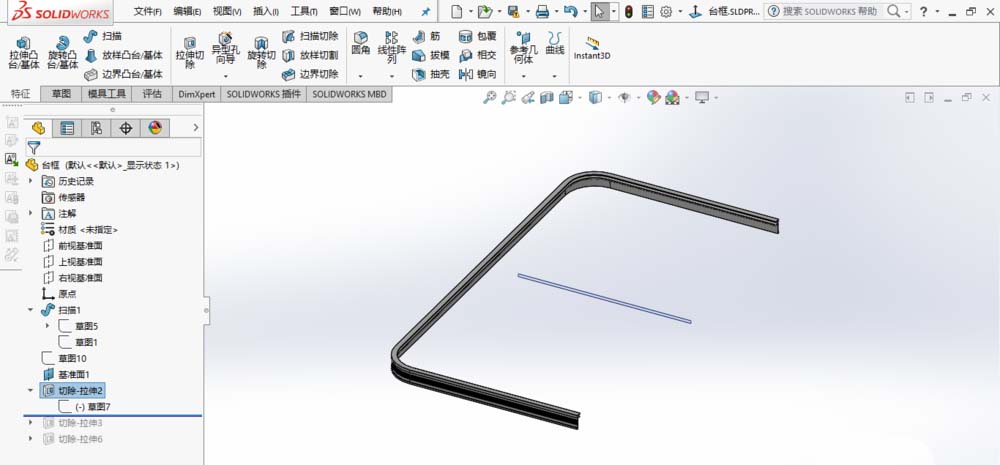Select the Extruded Boss/Base (拉伸凸台/基体) tool
This screenshot has width=1000, height=465.
[x=24, y=53]
